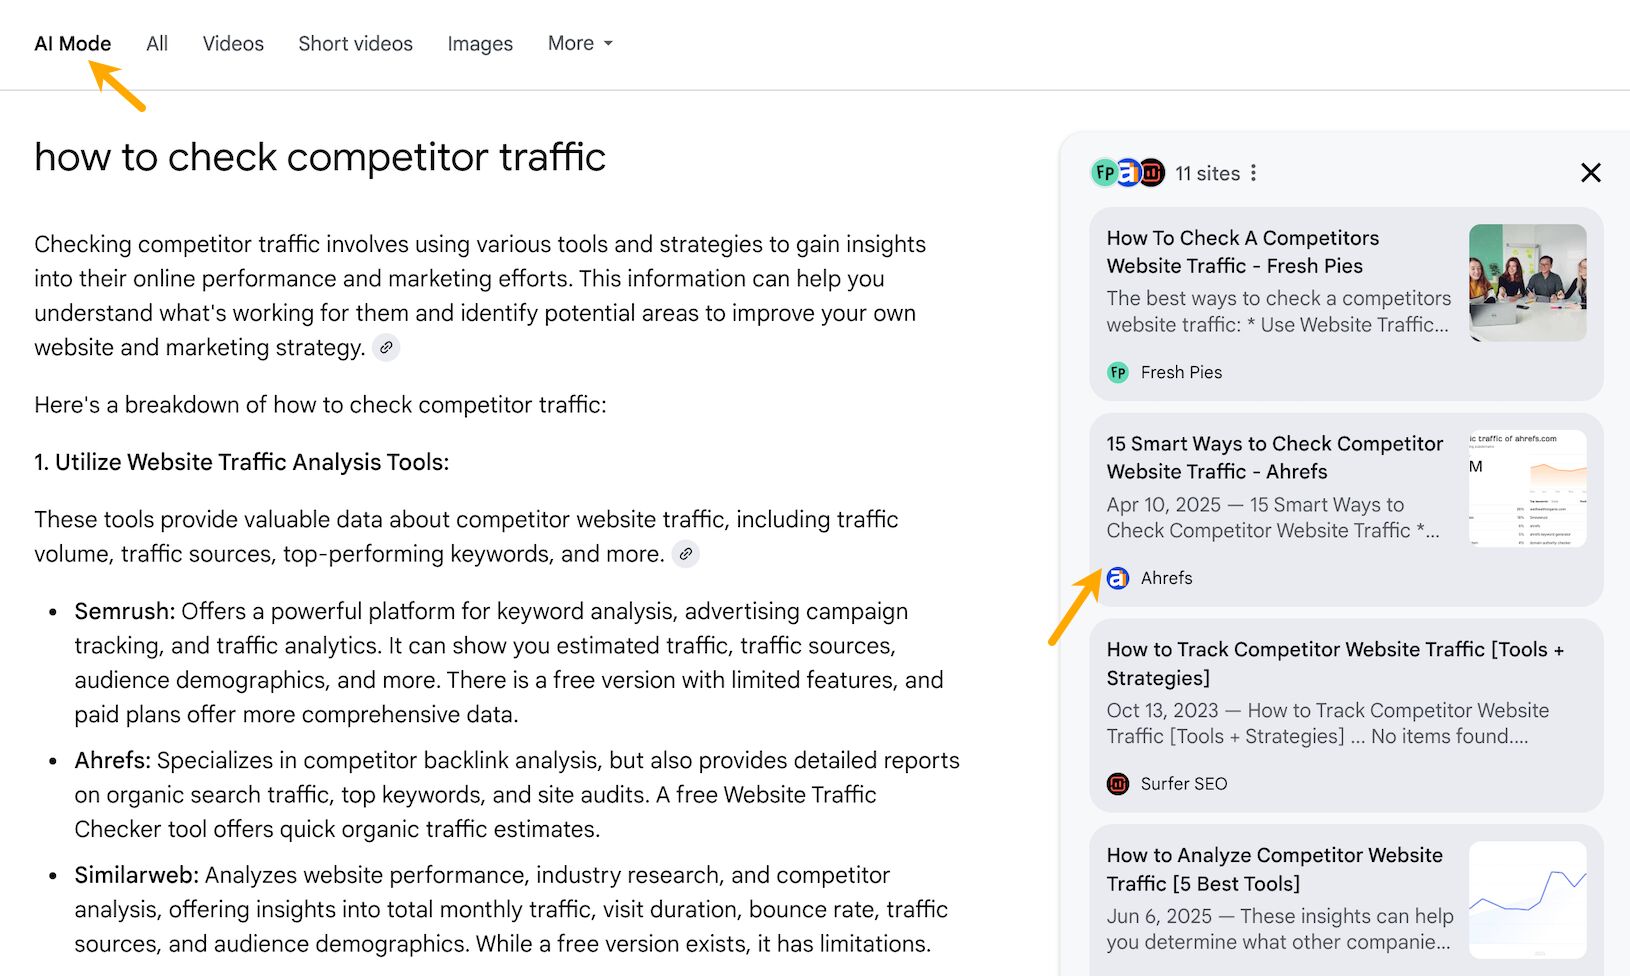Open the Track Competitor Website Traffic article
This screenshot has height=976, width=1630.
point(1336,663)
